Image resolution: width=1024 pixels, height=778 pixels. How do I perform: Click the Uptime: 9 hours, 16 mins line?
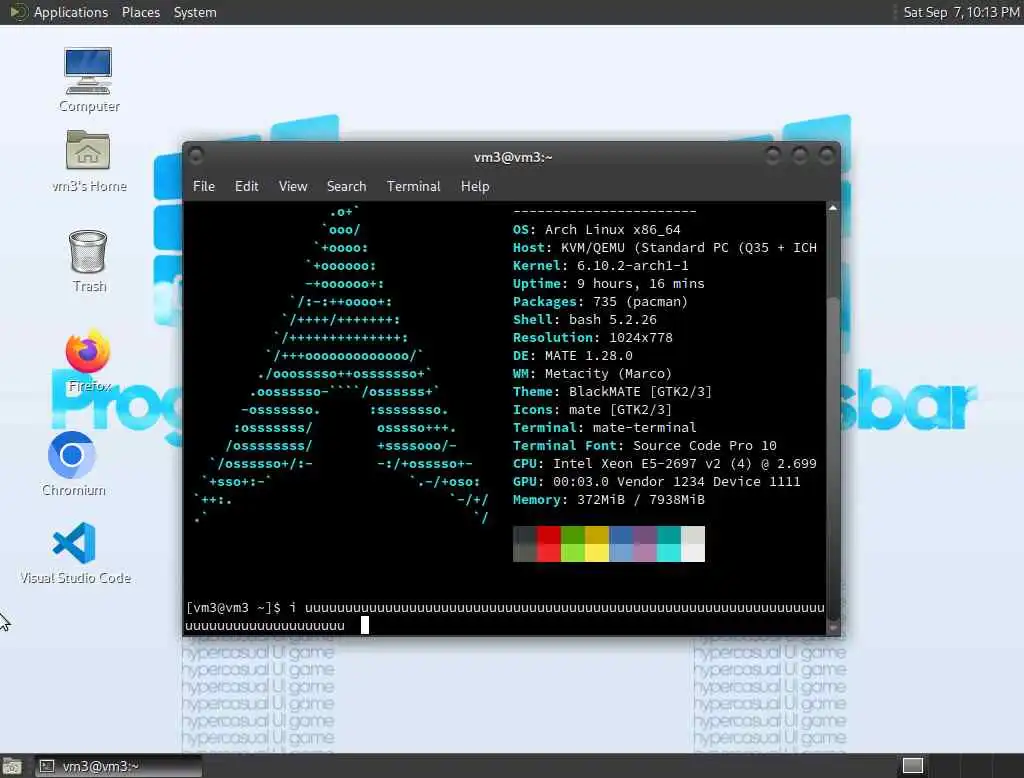[608, 284]
